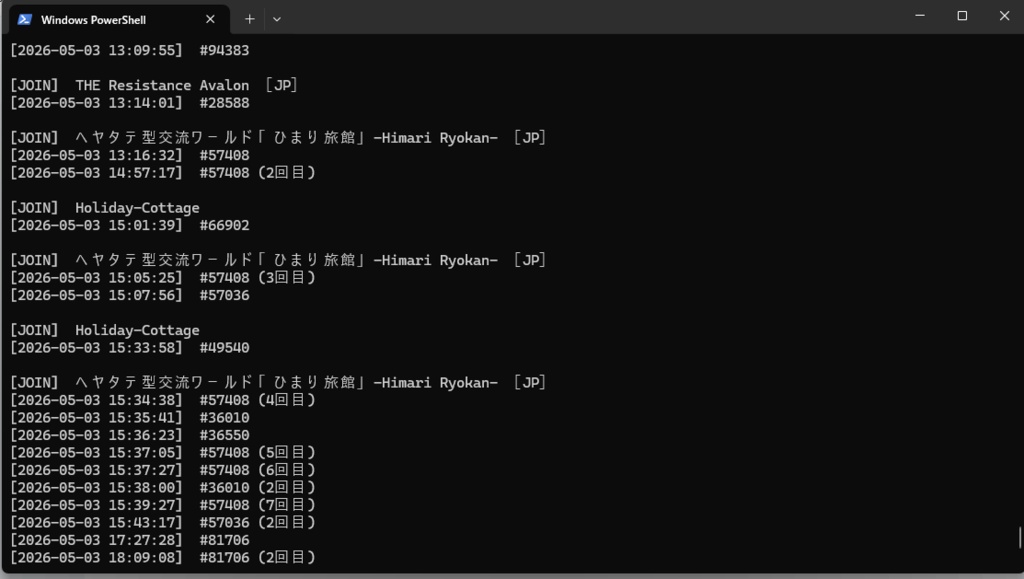Maximize the terminal window
Viewport: 1024px width, 579px height.
[962, 16]
